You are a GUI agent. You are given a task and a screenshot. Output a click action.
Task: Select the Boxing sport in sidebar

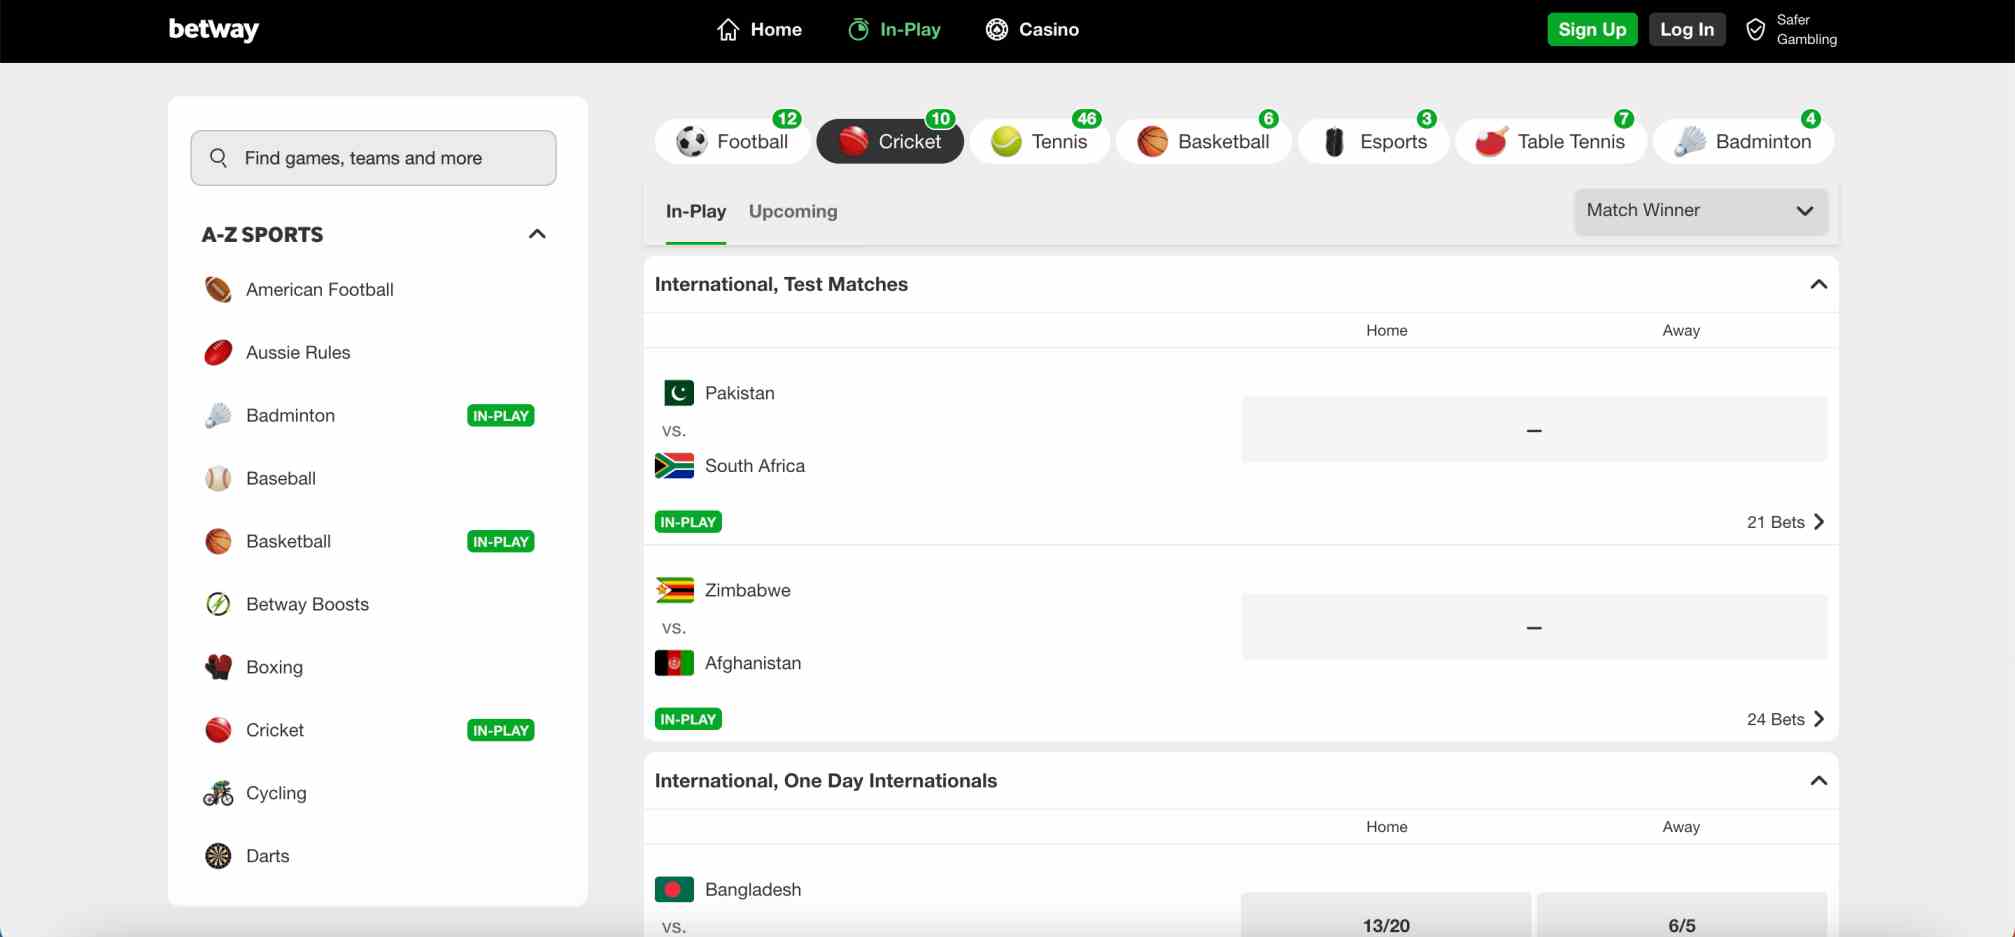pos(275,667)
